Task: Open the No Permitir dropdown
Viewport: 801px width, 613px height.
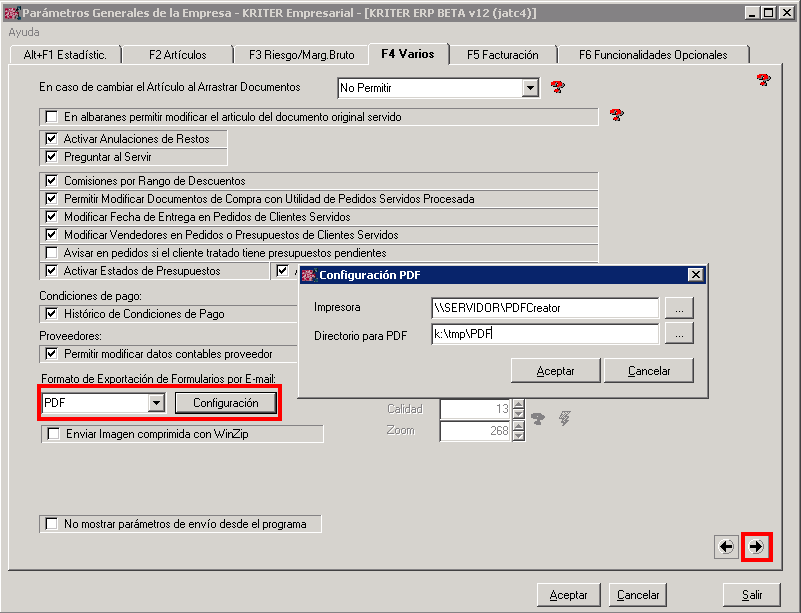Action: (530, 88)
